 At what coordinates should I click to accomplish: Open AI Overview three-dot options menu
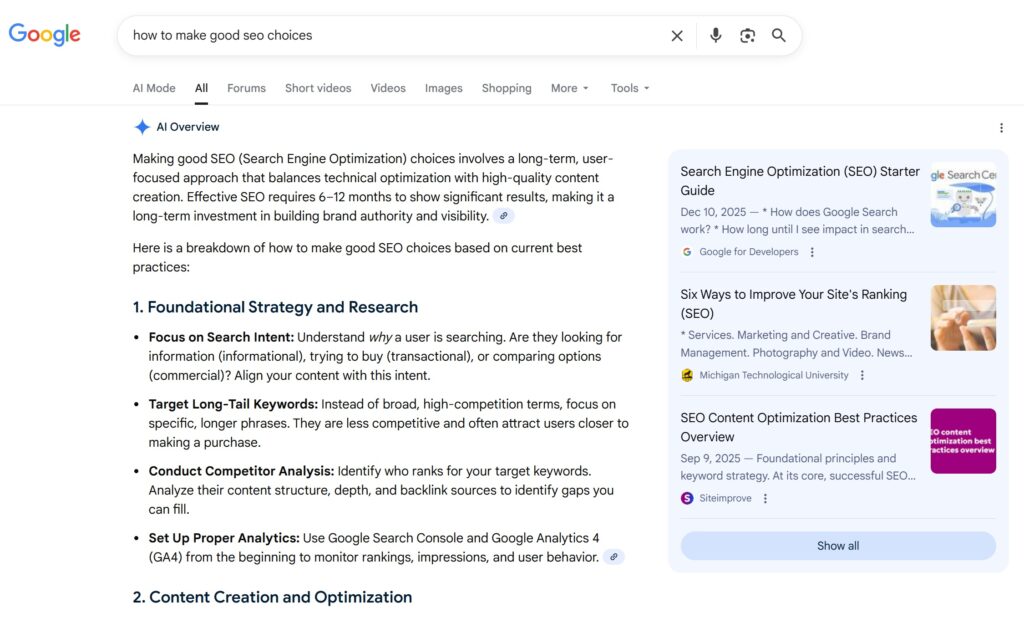1001,128
